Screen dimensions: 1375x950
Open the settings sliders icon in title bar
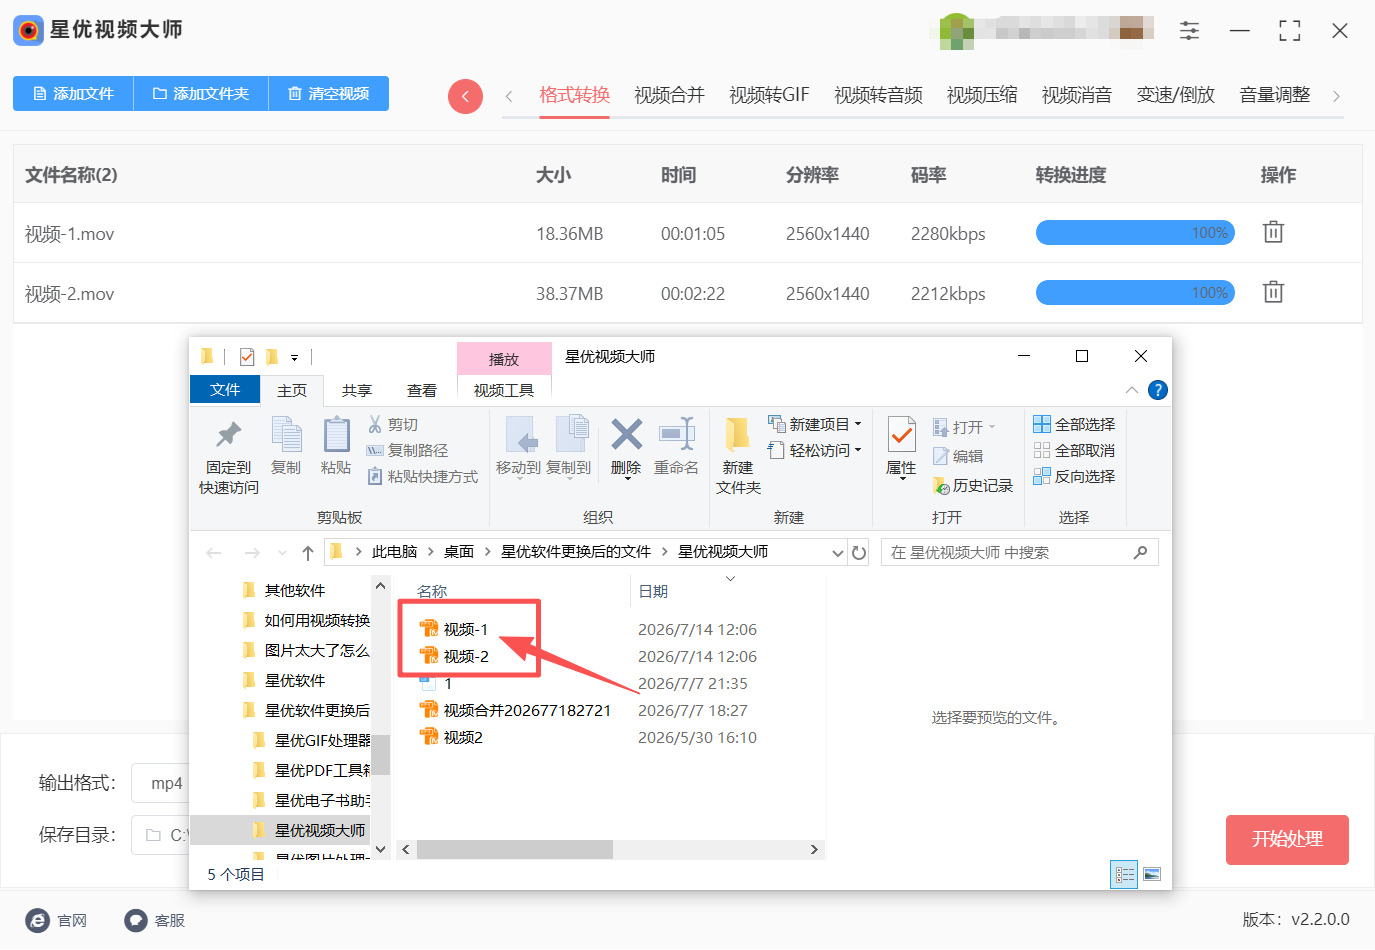[1189, 31]
